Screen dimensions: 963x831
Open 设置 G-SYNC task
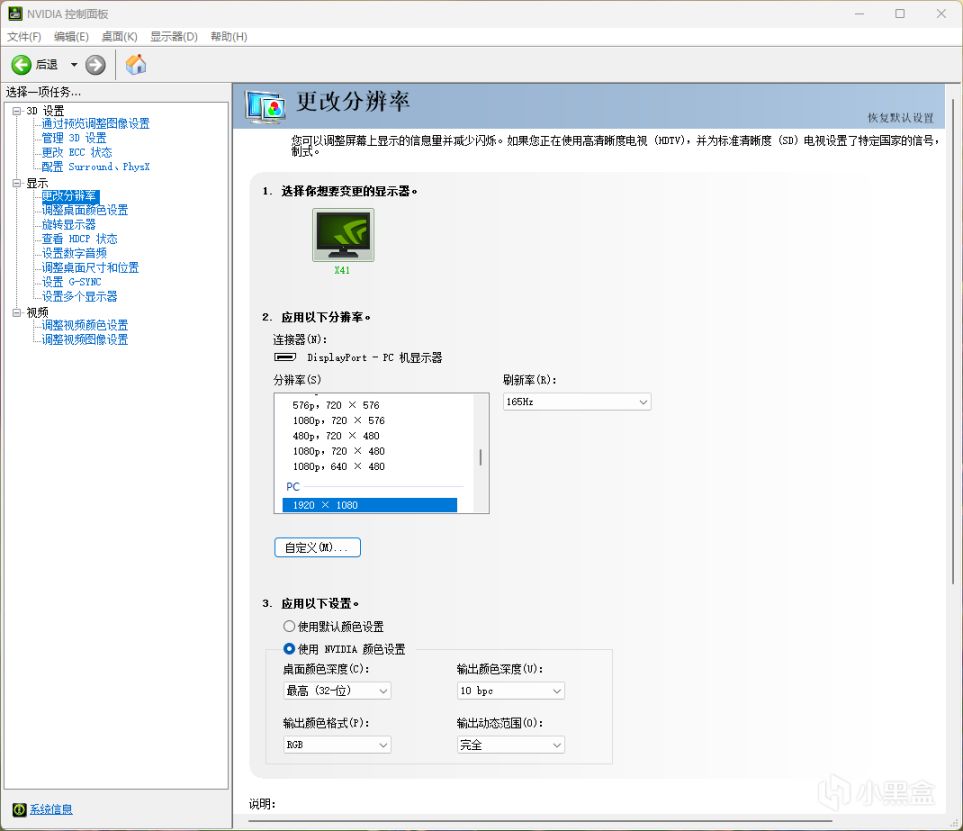(71, 282)
